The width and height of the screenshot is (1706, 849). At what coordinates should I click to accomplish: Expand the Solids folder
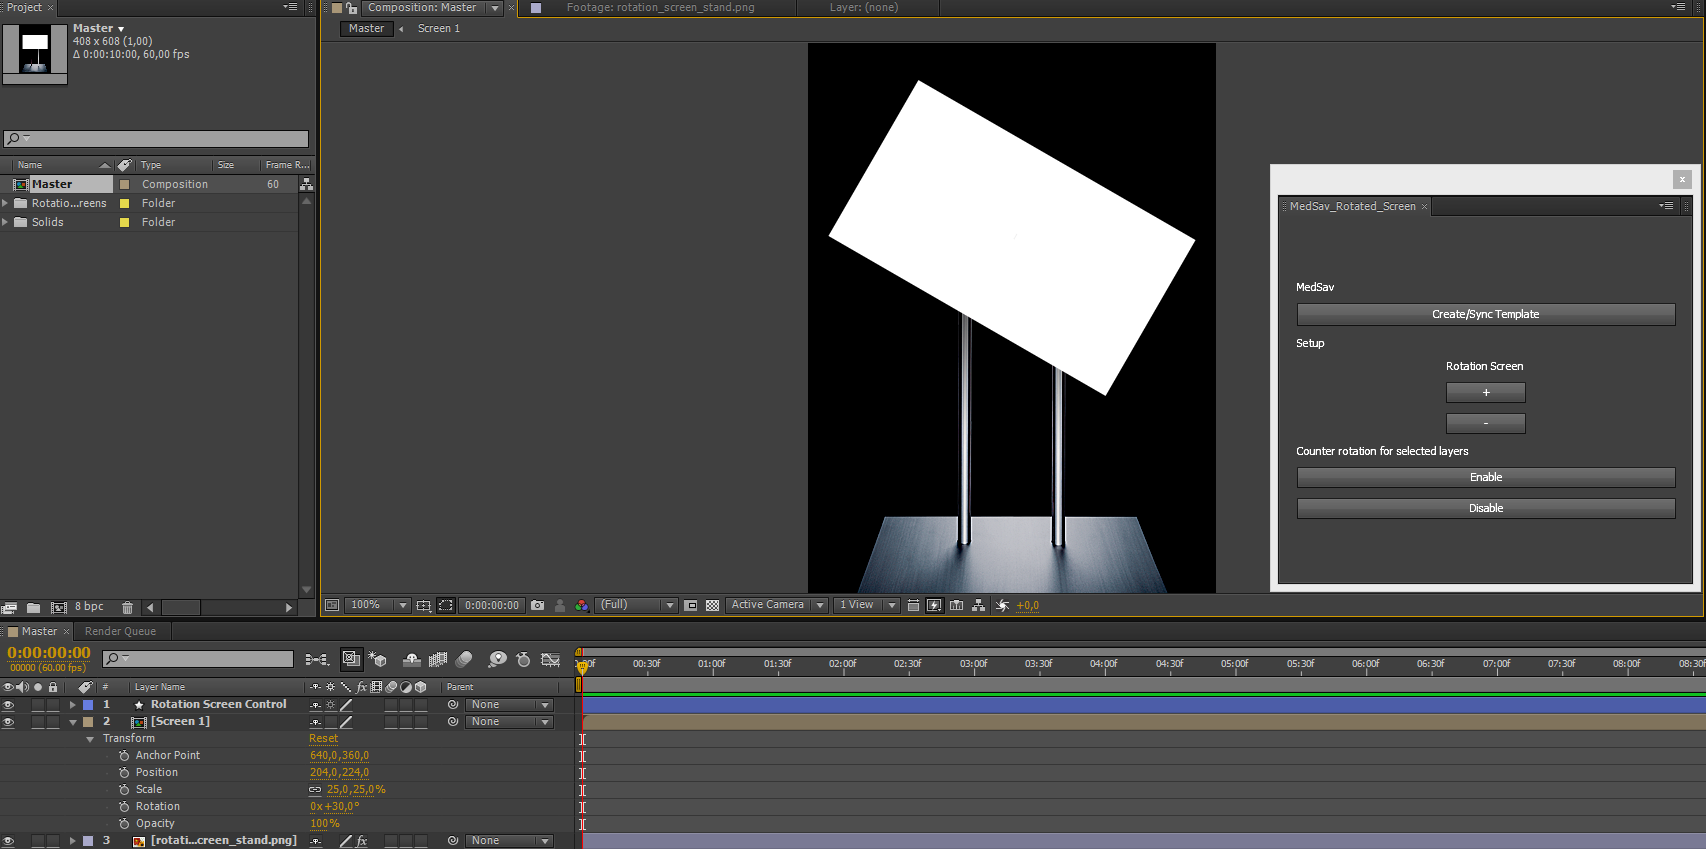pos(5,222)
